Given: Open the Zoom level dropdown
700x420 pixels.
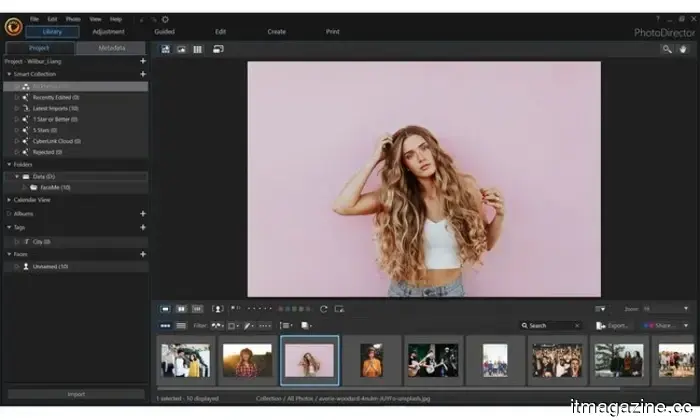Looking at the screenshot, I should point(686,308).
